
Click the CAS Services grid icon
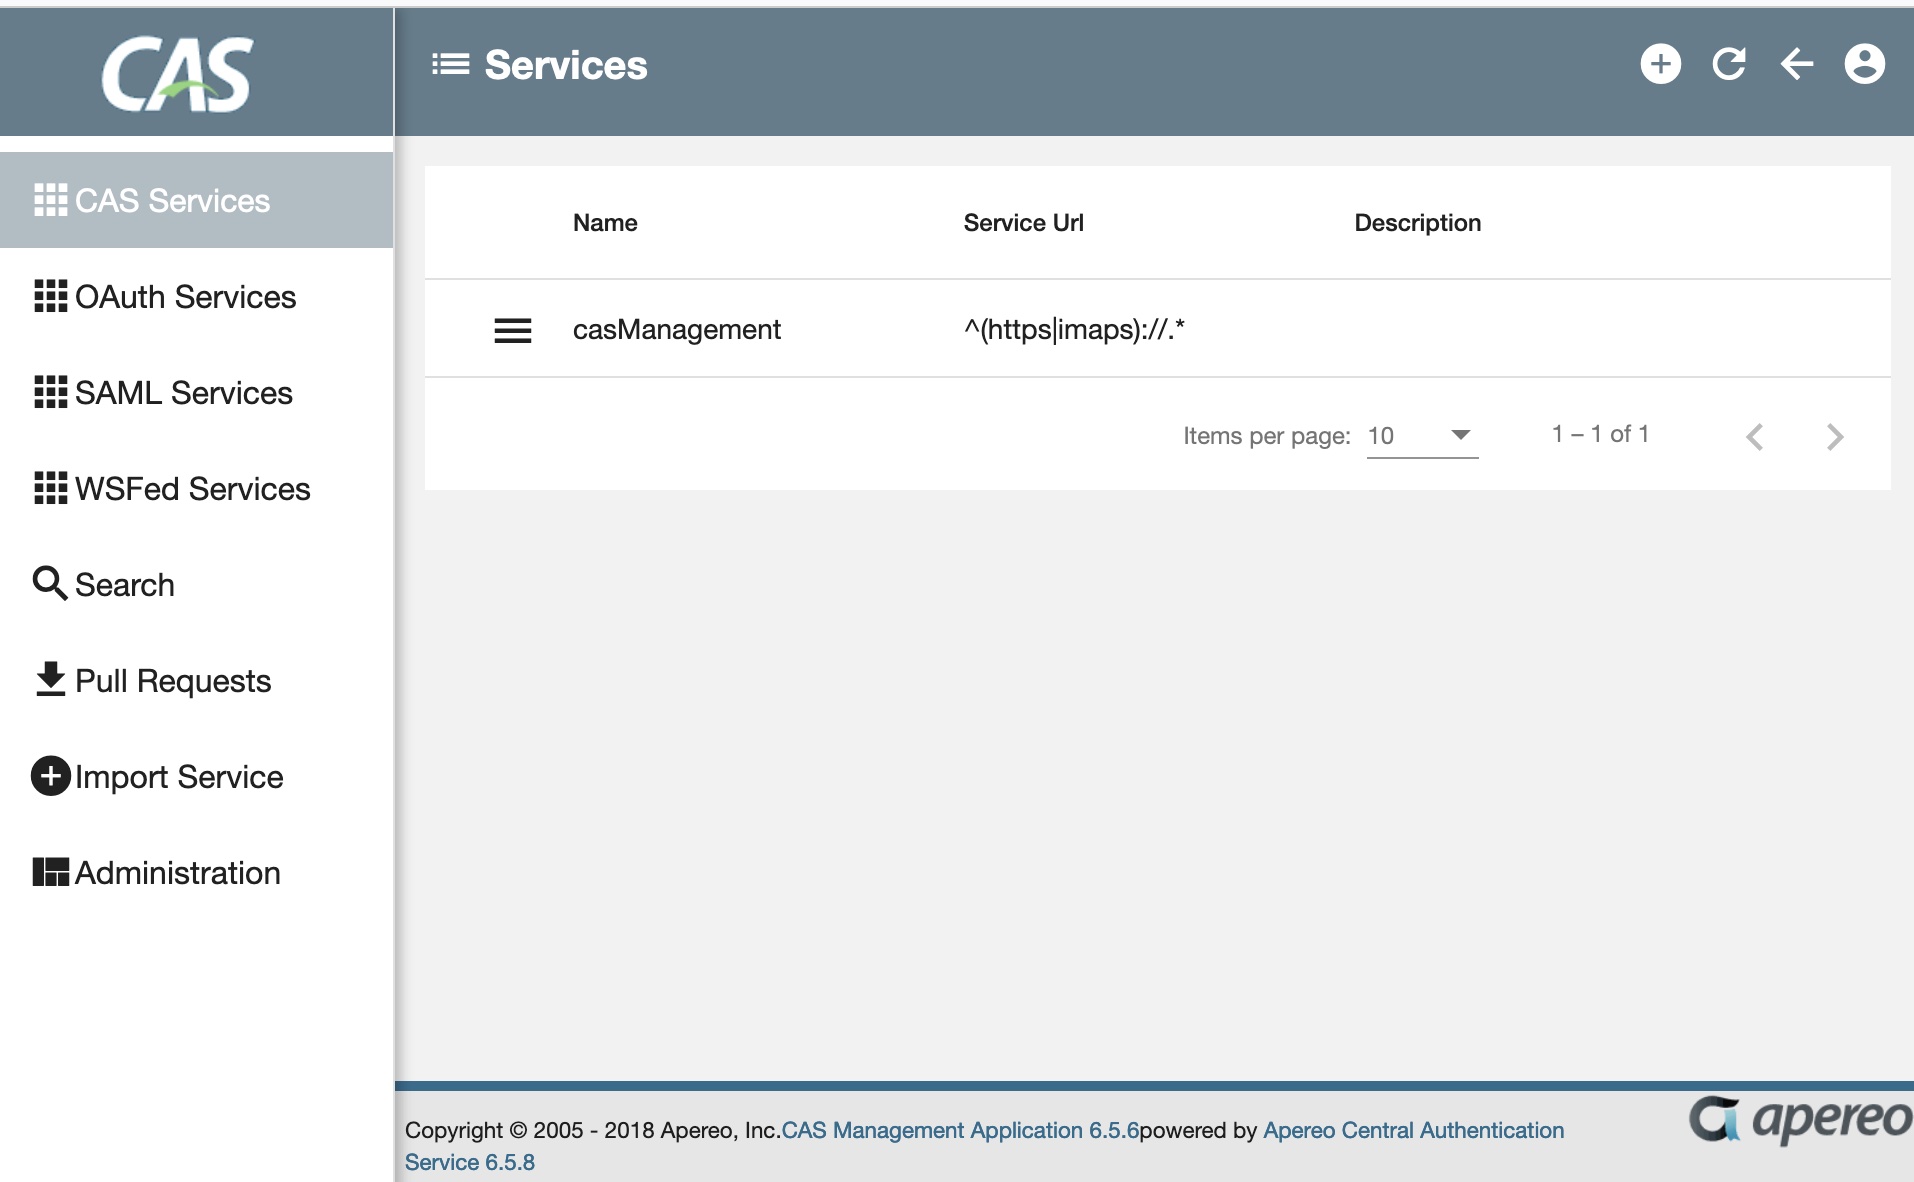coord(50,200)
